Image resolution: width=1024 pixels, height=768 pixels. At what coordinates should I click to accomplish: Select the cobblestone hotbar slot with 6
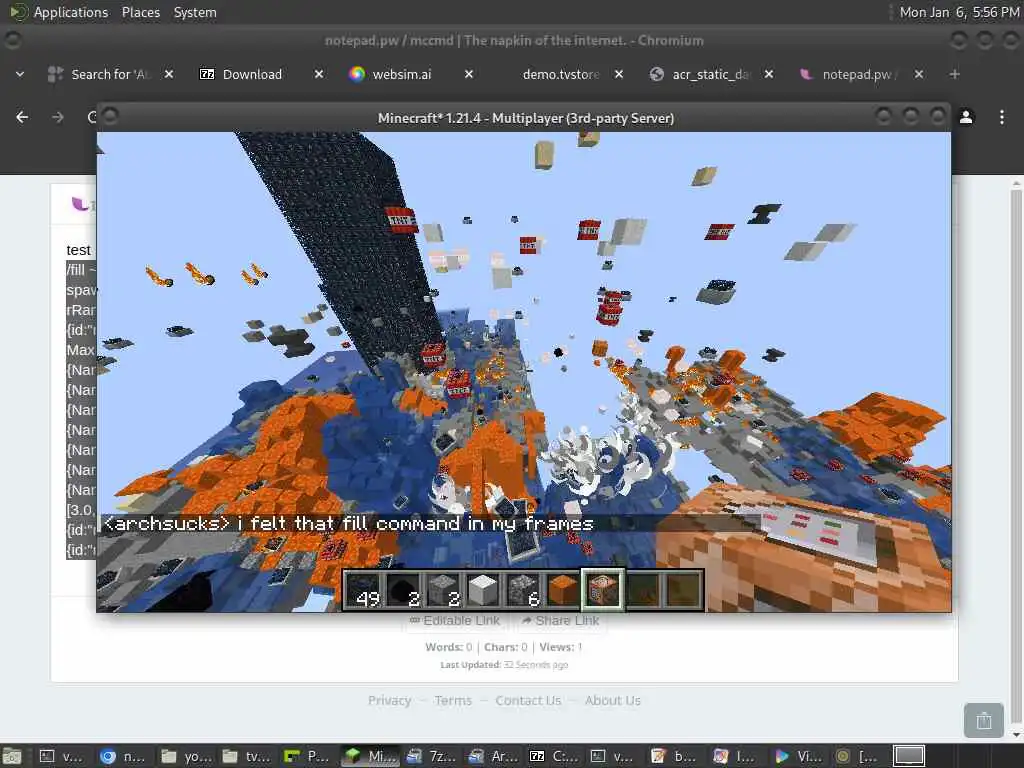[523, 590]
